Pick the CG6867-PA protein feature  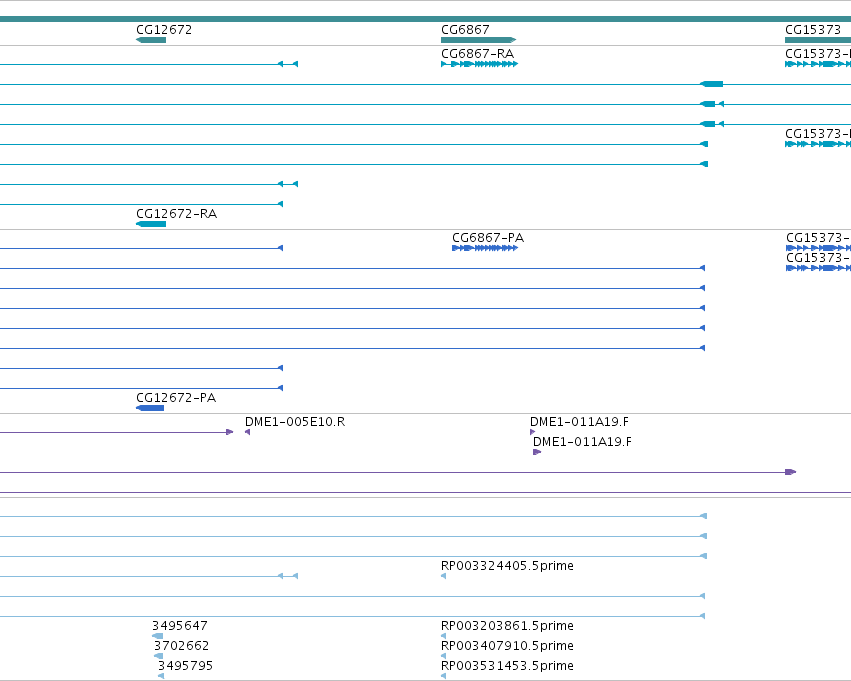coord(485,248)
